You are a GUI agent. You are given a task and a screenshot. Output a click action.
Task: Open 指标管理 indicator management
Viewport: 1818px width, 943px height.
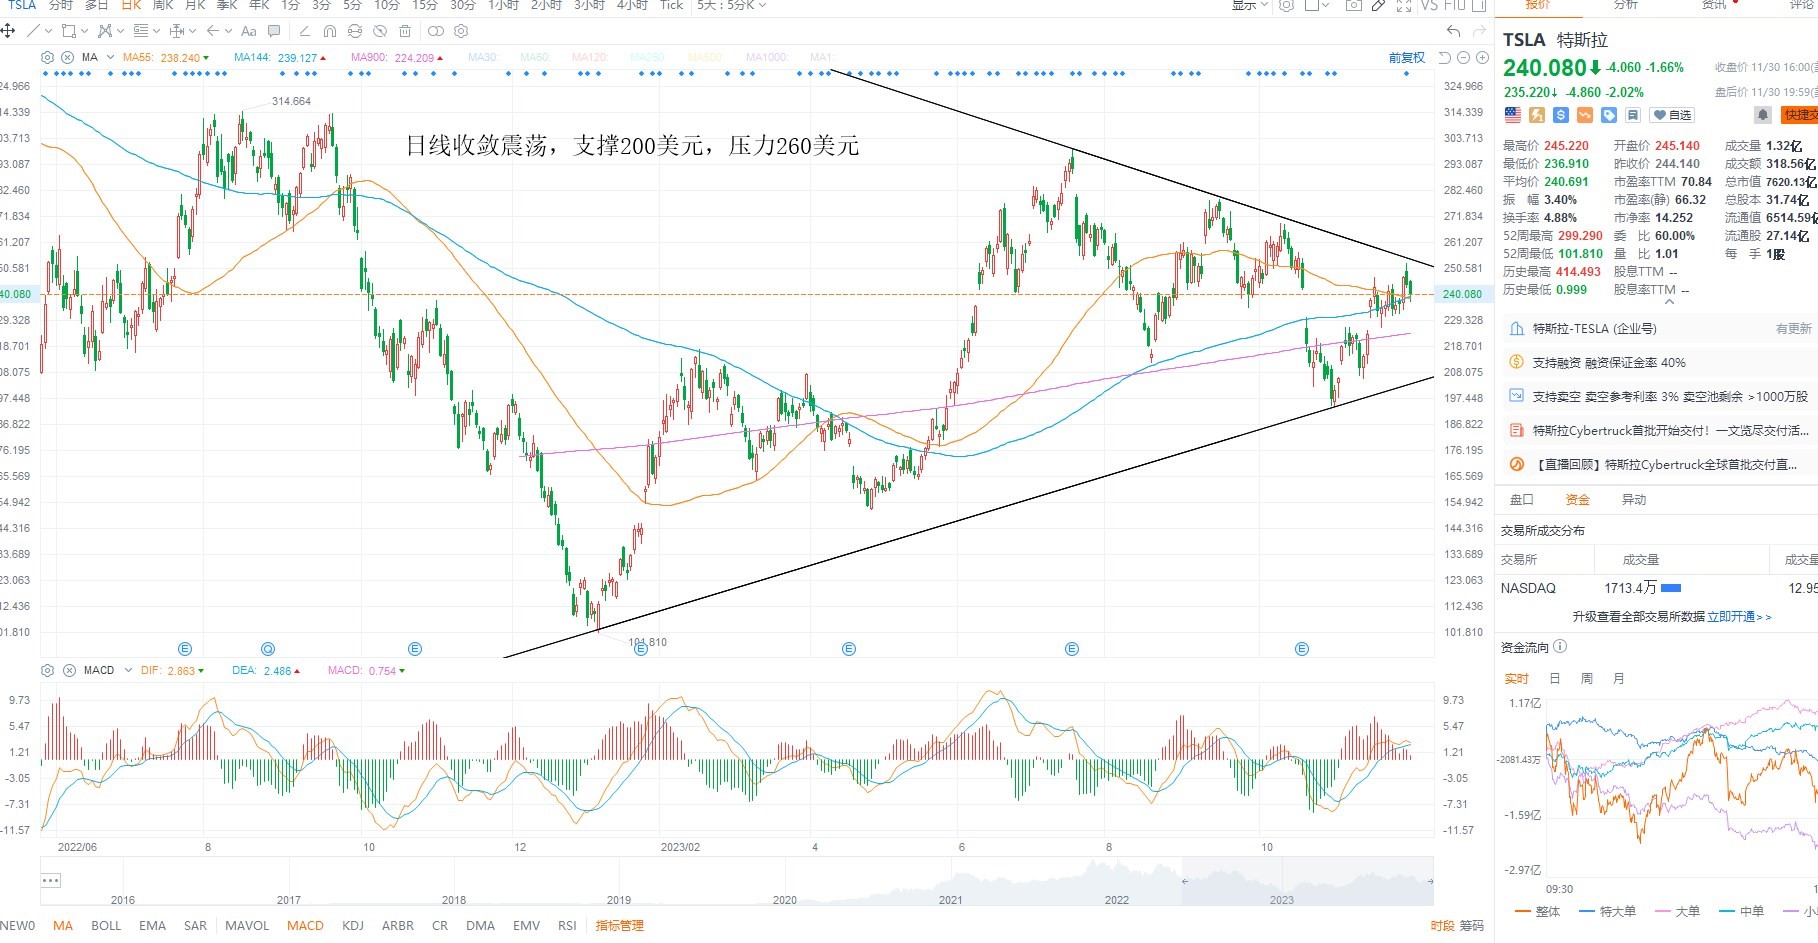620,925
